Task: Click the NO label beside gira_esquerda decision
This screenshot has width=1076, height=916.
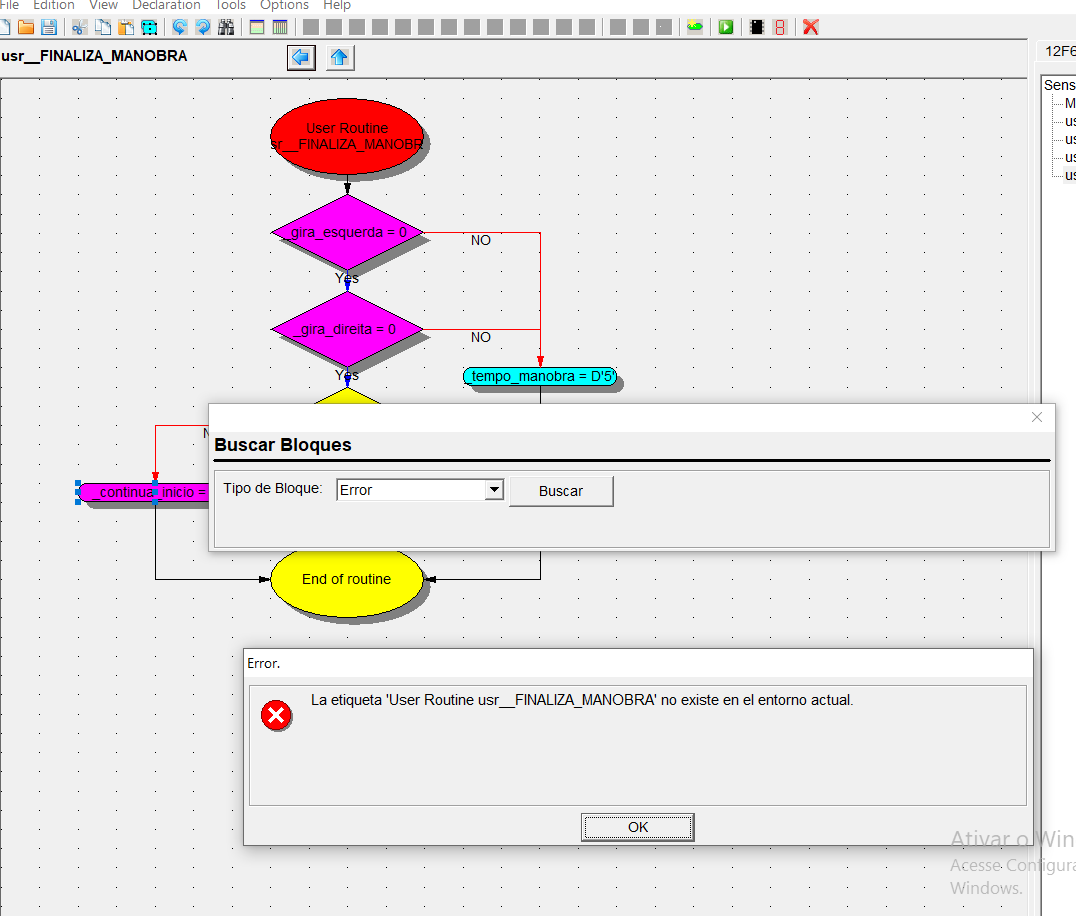Action: (480, 240)
